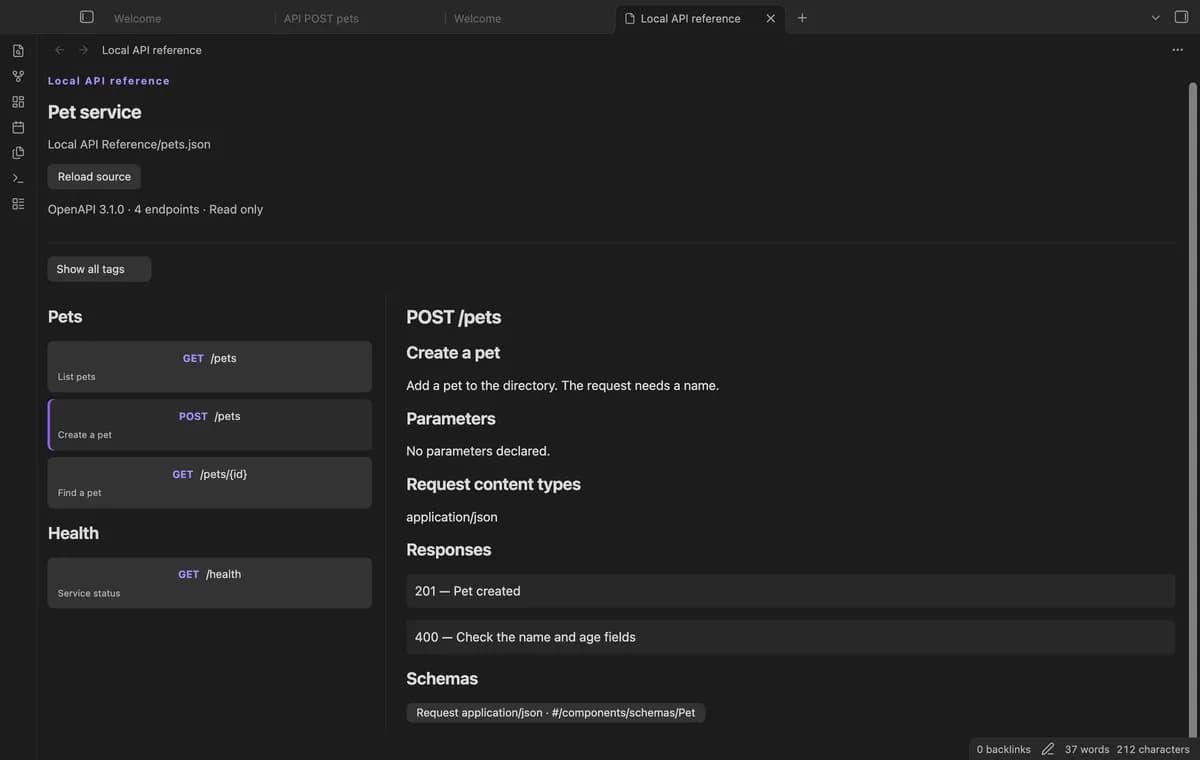Click the Pet service title

tap(95, 112)
